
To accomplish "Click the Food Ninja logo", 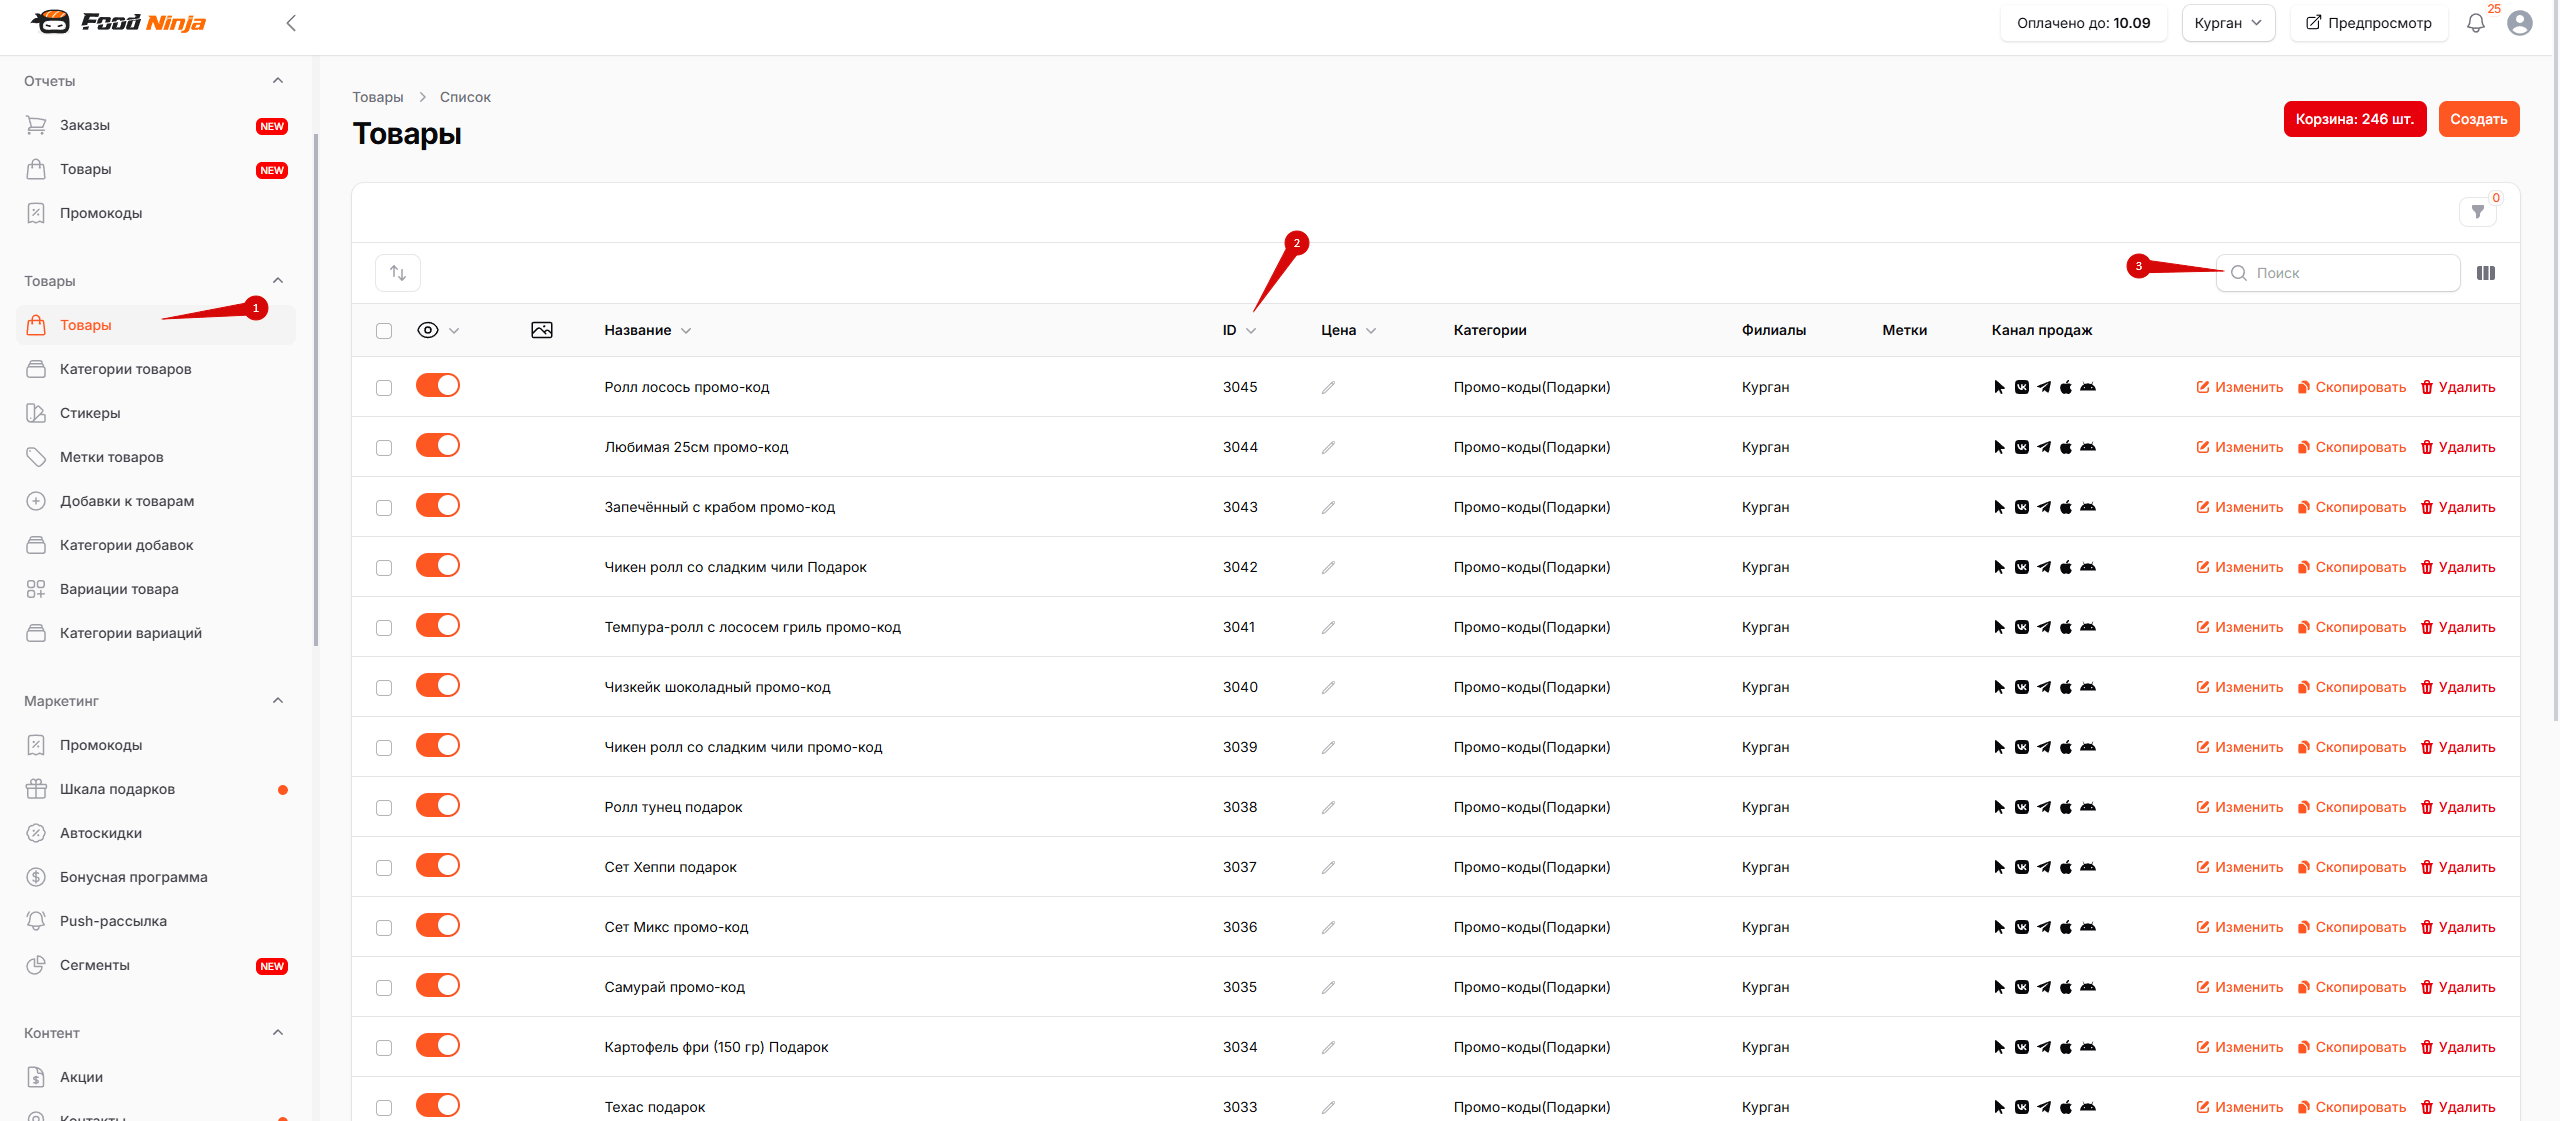I will (x=119, y=22).
